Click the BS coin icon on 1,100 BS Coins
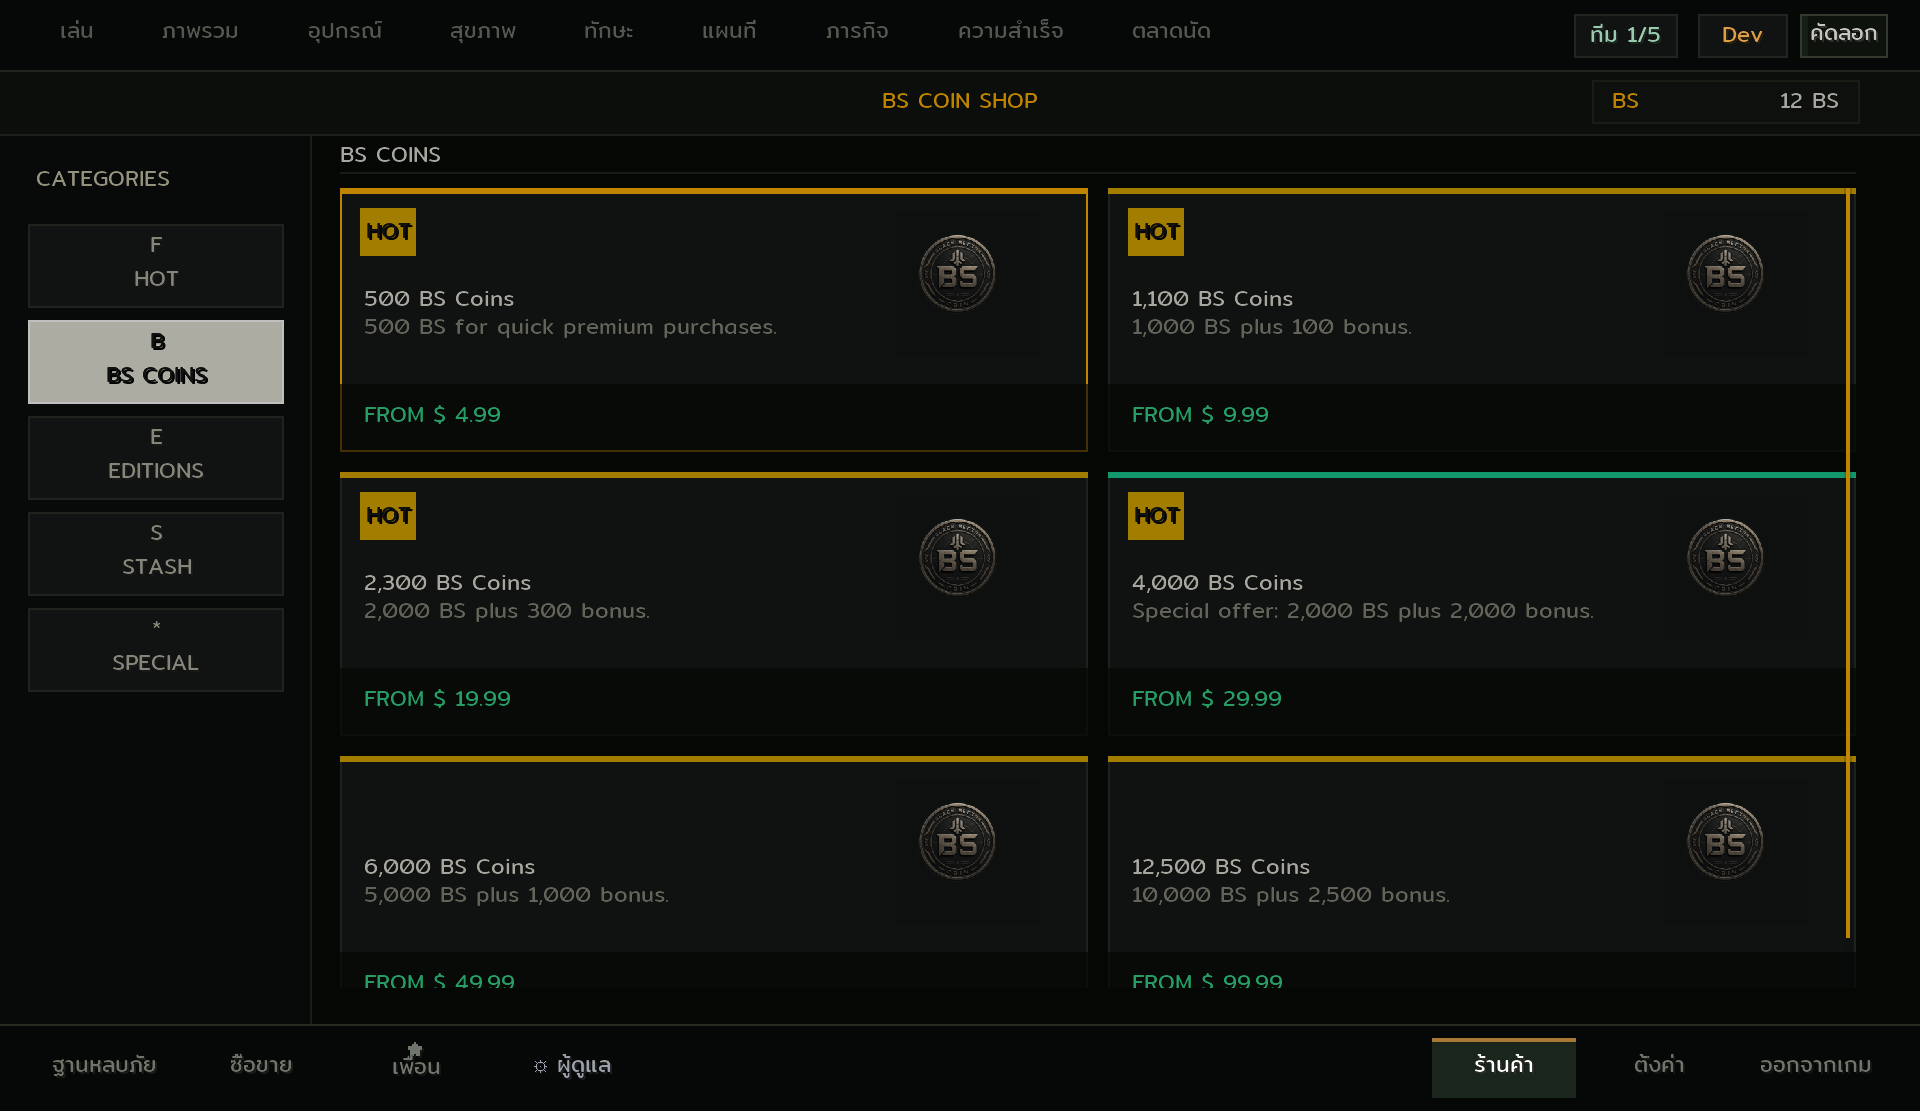Screen dimensions: 1920x1111 1725,273
